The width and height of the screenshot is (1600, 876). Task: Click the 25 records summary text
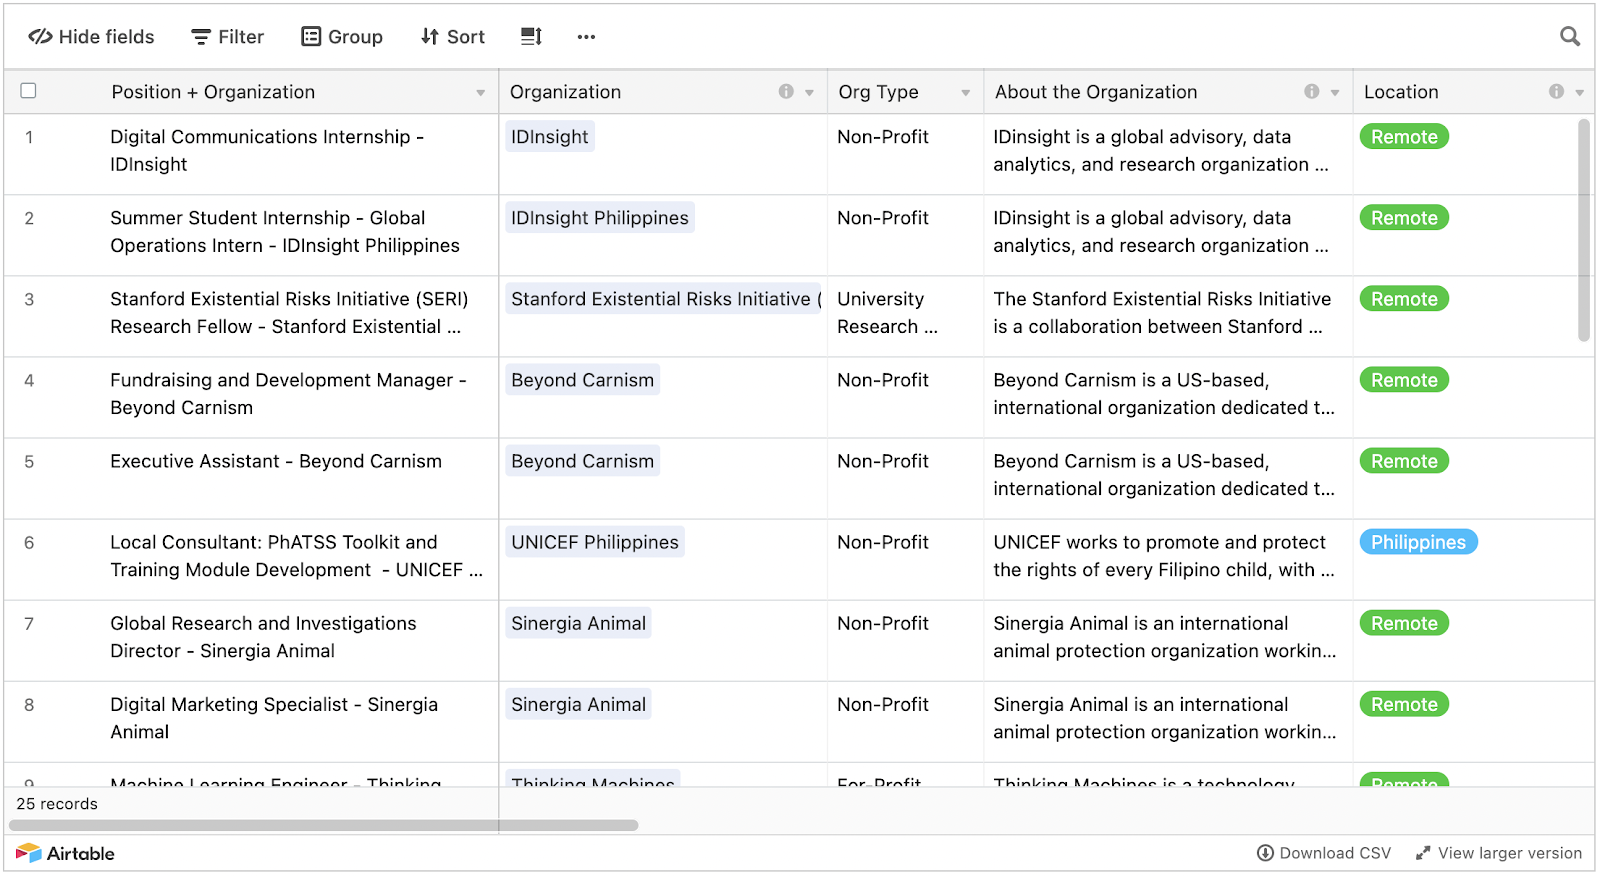click(57, 804)
